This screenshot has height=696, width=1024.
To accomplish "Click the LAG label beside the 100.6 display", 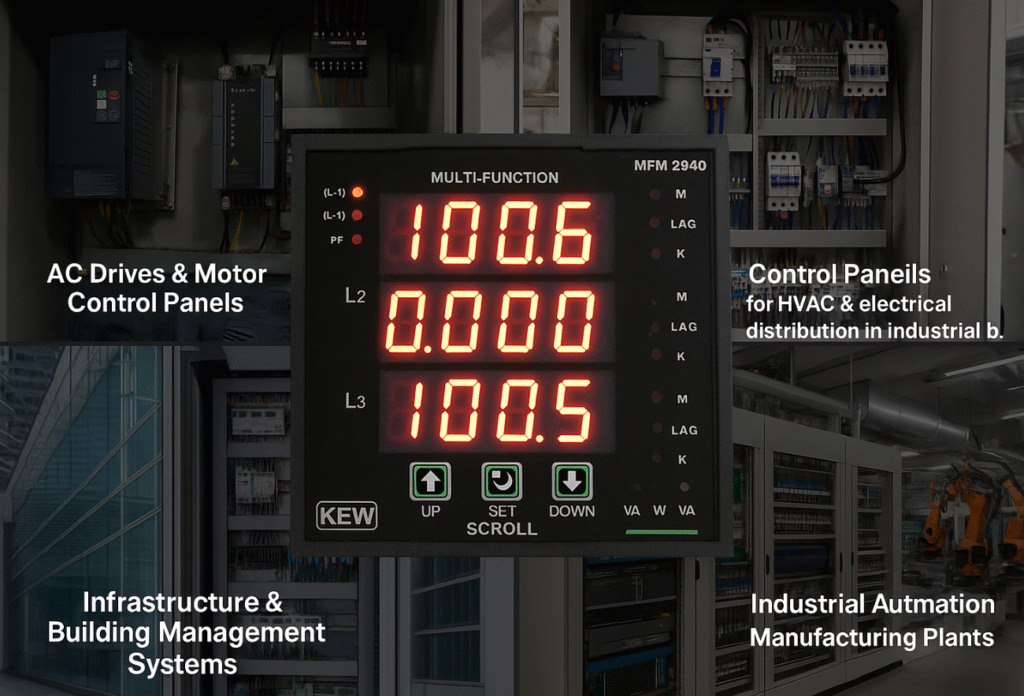I will (683, 224).
